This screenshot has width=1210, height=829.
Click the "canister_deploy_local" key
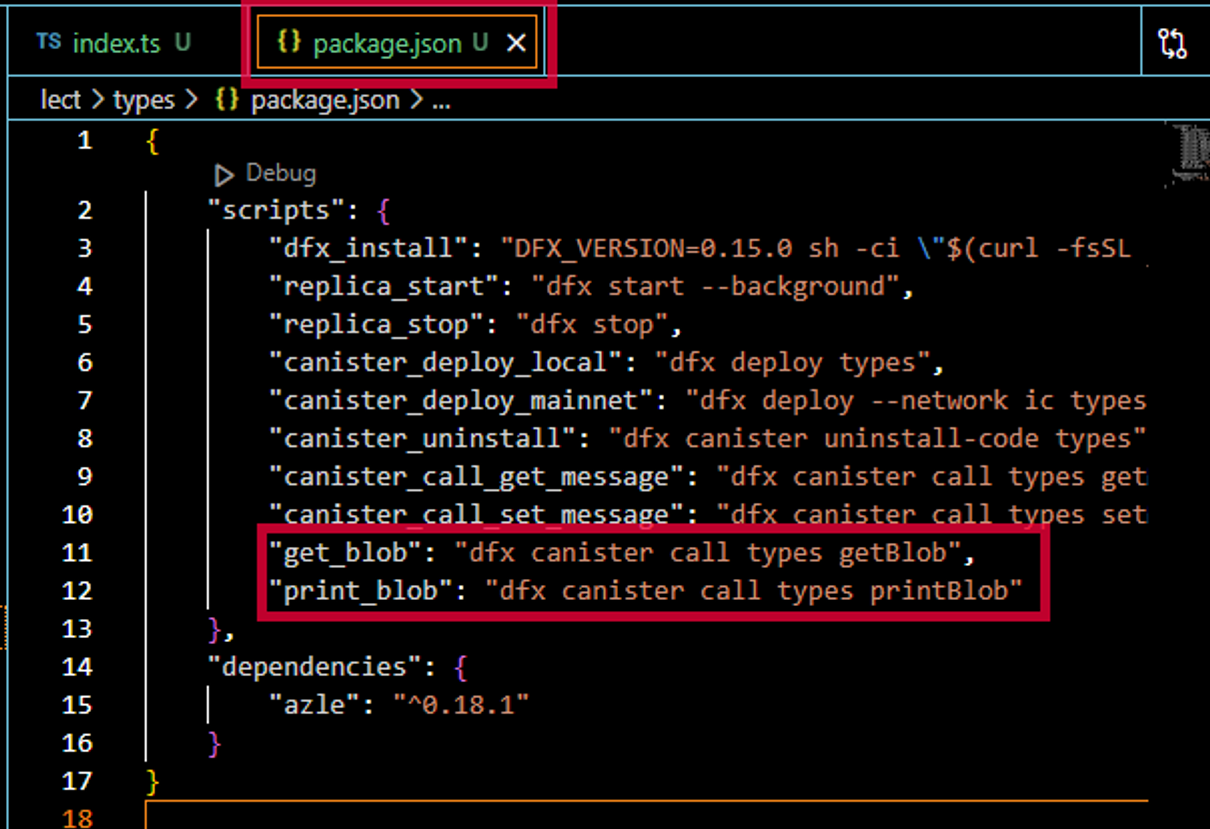(x=445, y=362)
